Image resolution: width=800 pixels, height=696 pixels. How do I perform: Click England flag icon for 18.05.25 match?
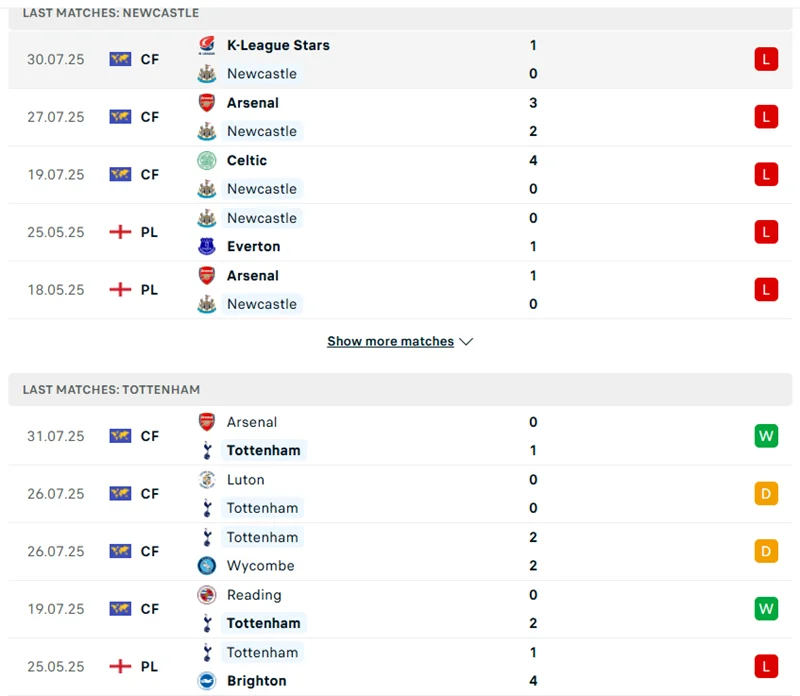[x=120, y=290]
